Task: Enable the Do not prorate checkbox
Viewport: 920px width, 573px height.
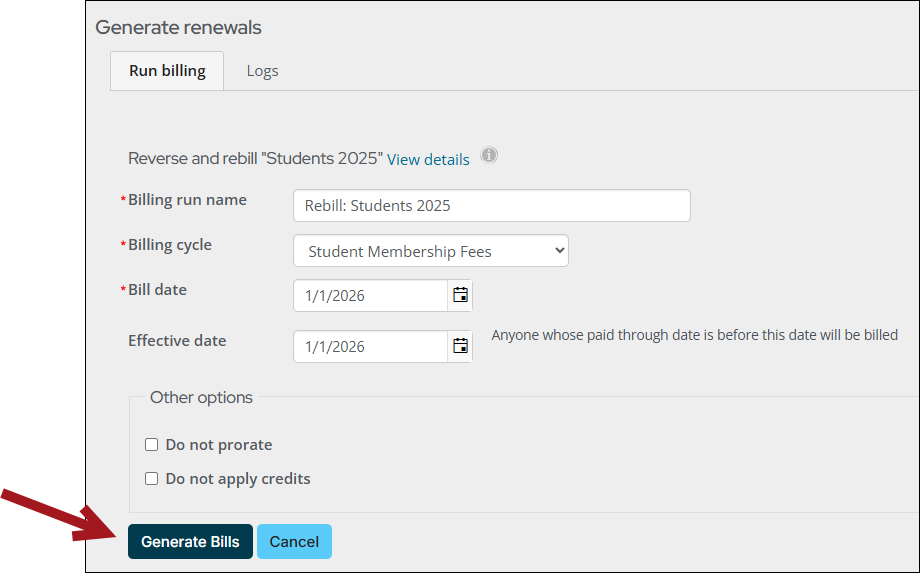Action: point(152,445)
